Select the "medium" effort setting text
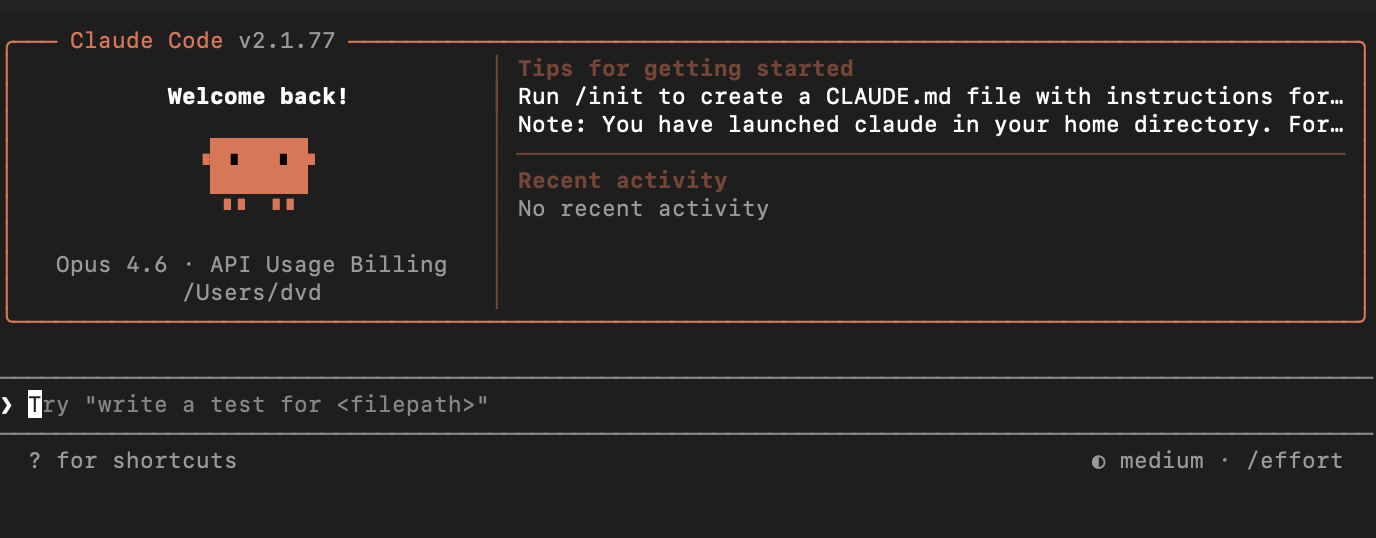The width and height of the screenshot is (1376, 538). [x=1161, y=461]
